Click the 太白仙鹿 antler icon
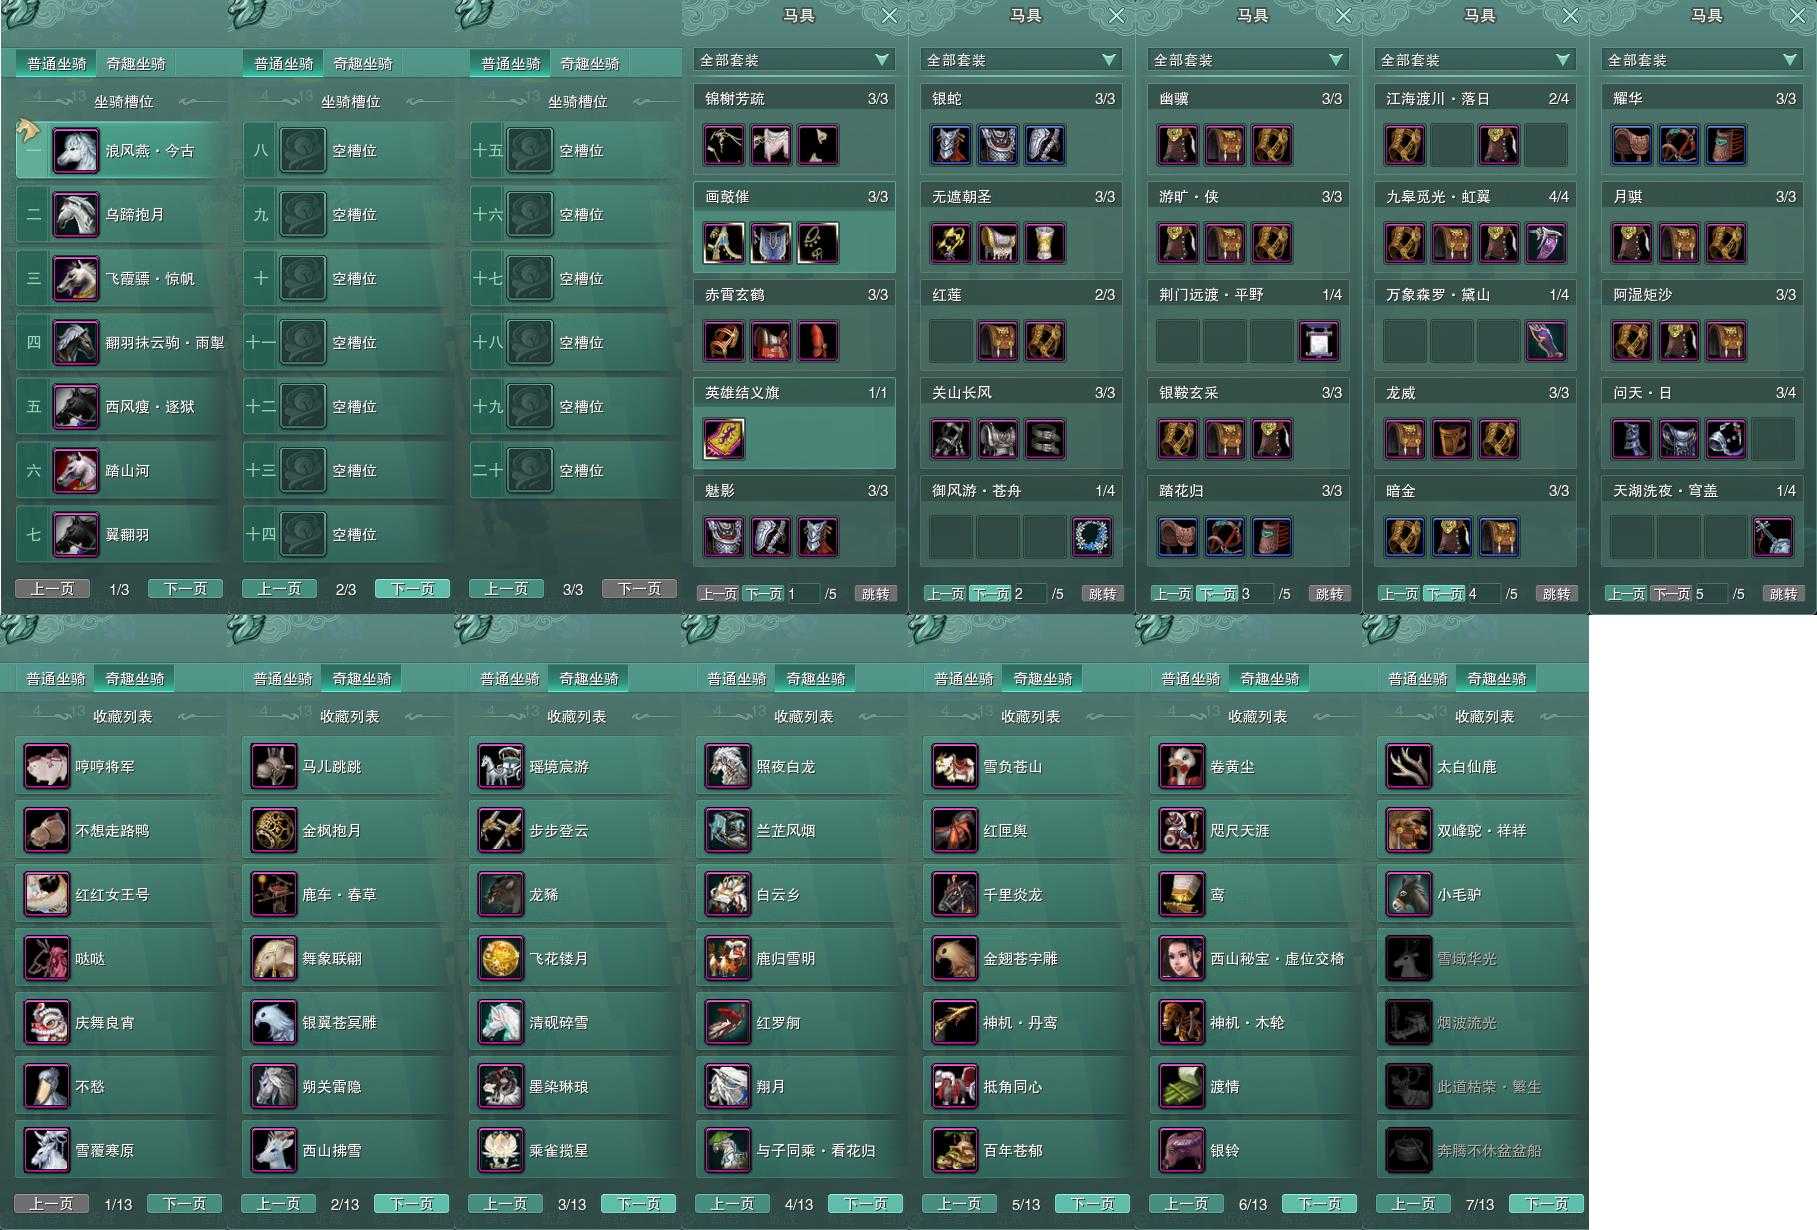This screenshot has width=1817, height=1230. click(1409, 767)
